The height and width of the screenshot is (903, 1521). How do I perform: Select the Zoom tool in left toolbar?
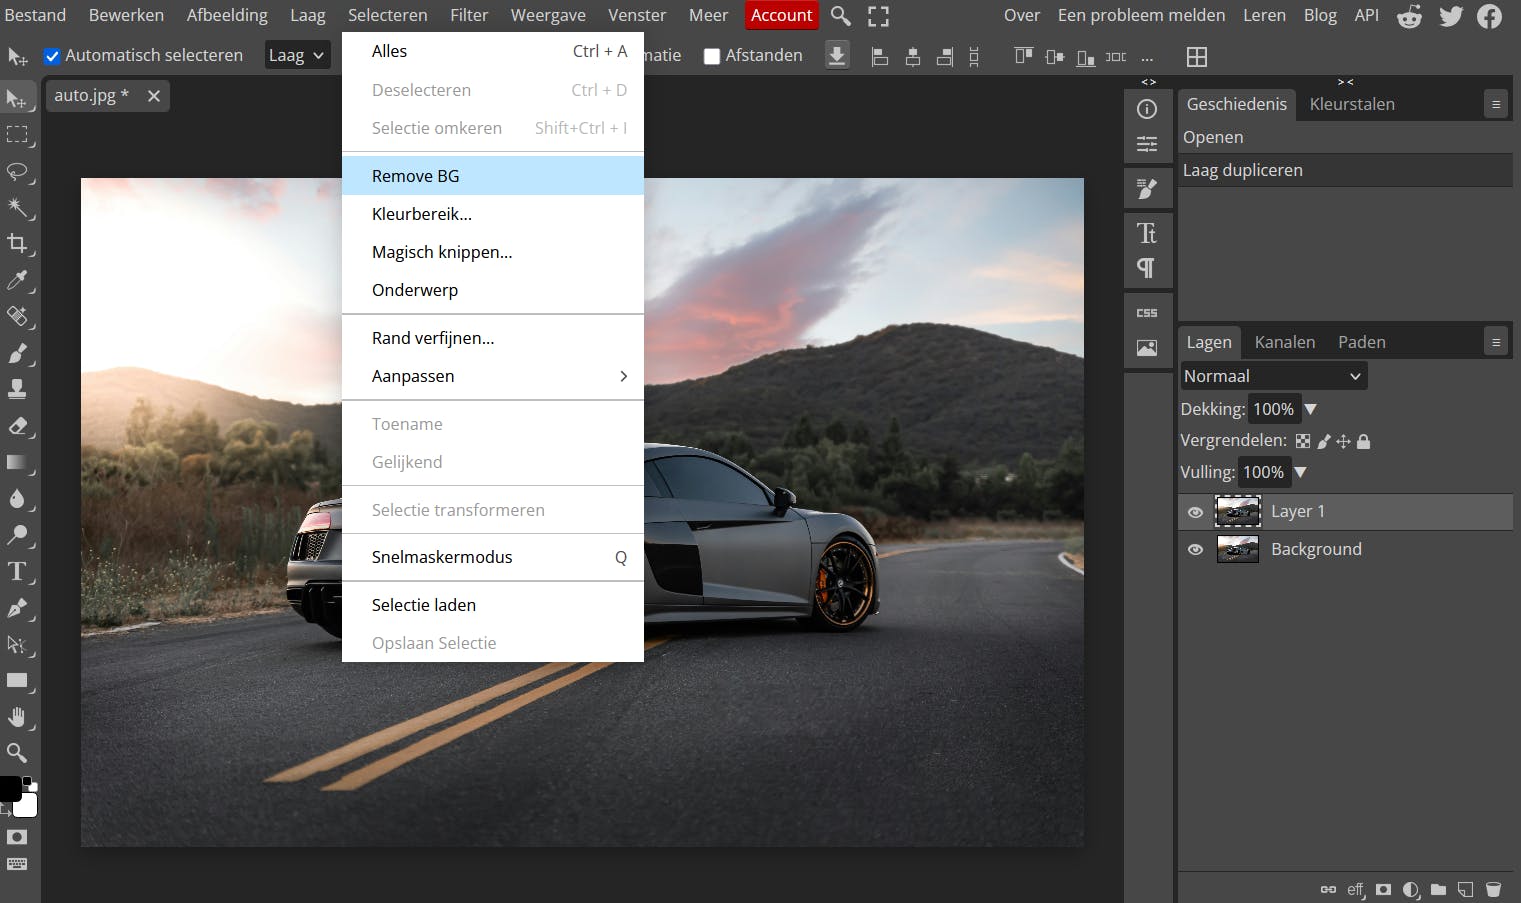tap(17, 753)
